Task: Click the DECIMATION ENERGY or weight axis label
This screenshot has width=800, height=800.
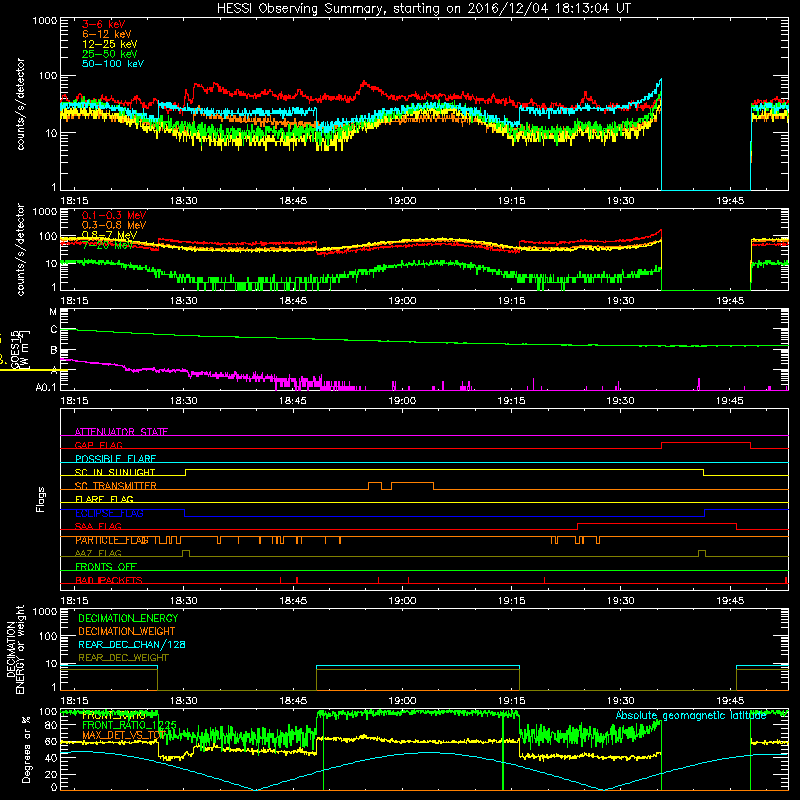Action: coord(15,649)
